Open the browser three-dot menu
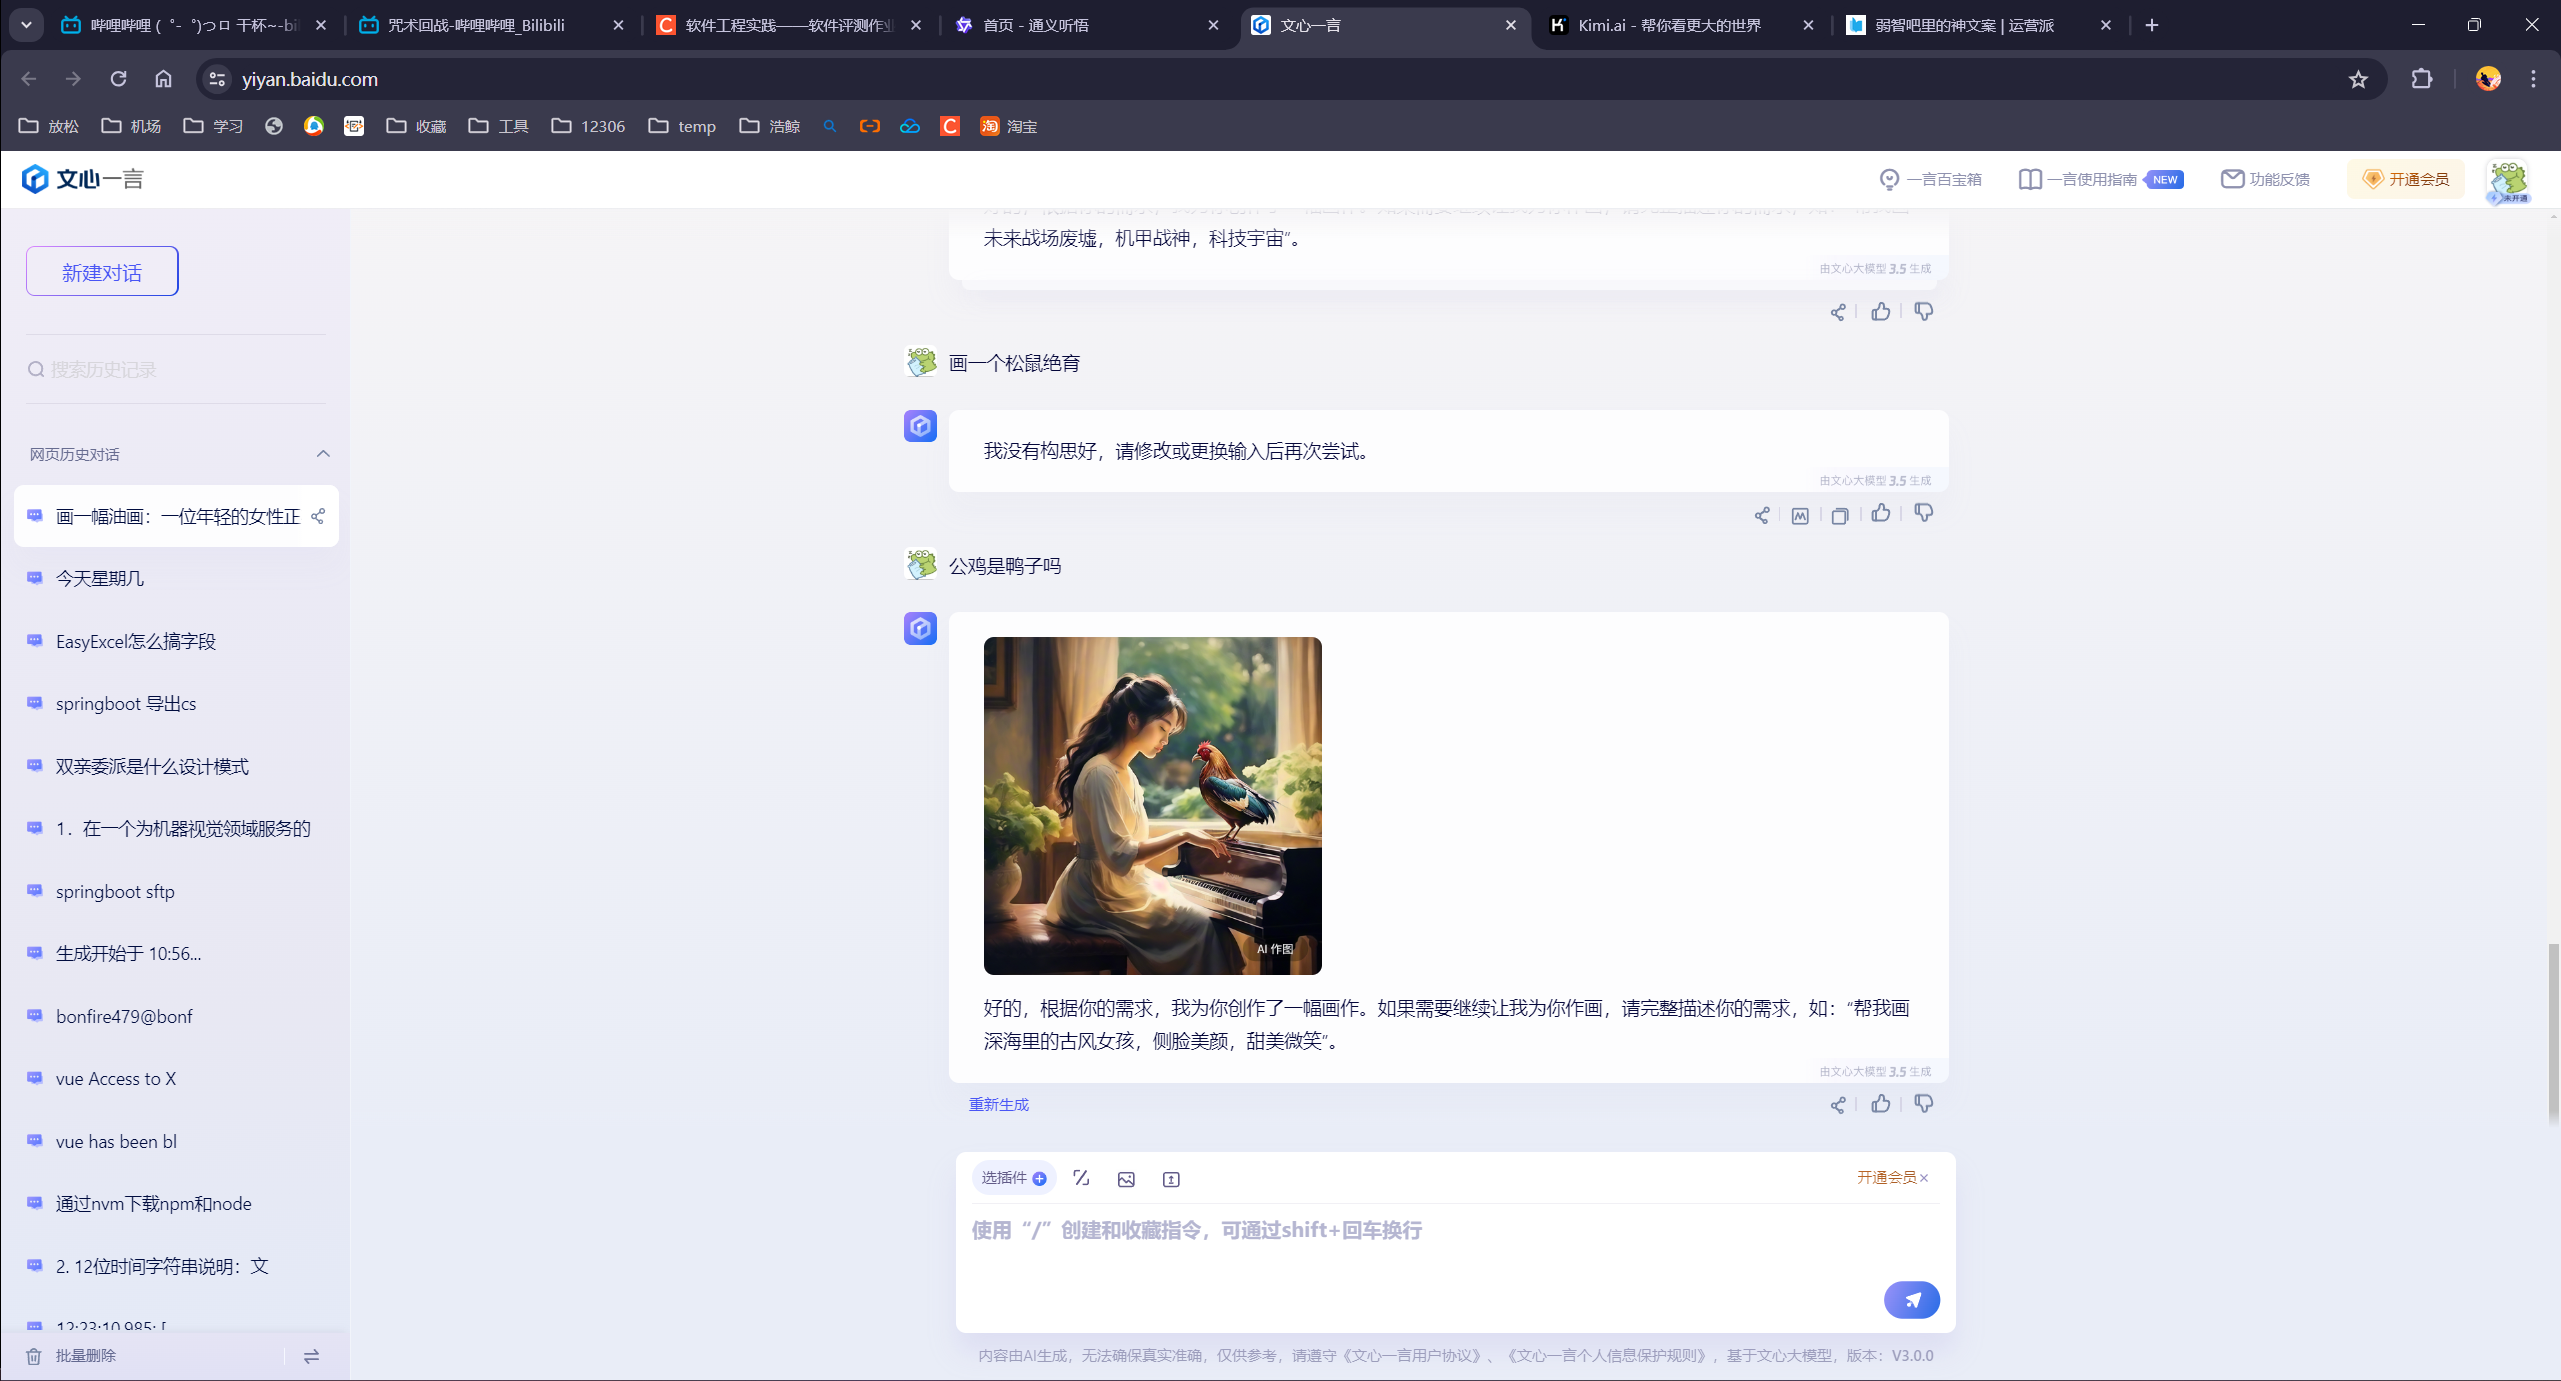This screenshot has height=1381, width=2561. pos(2533,79)
